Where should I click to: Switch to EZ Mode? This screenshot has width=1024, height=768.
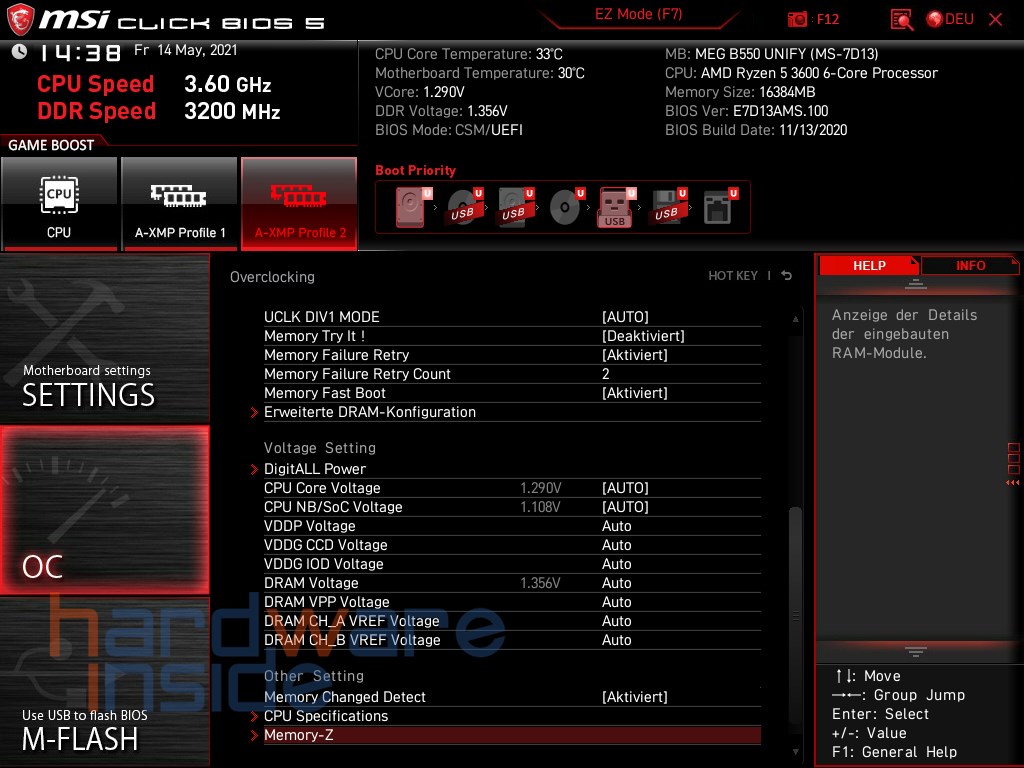639,15
